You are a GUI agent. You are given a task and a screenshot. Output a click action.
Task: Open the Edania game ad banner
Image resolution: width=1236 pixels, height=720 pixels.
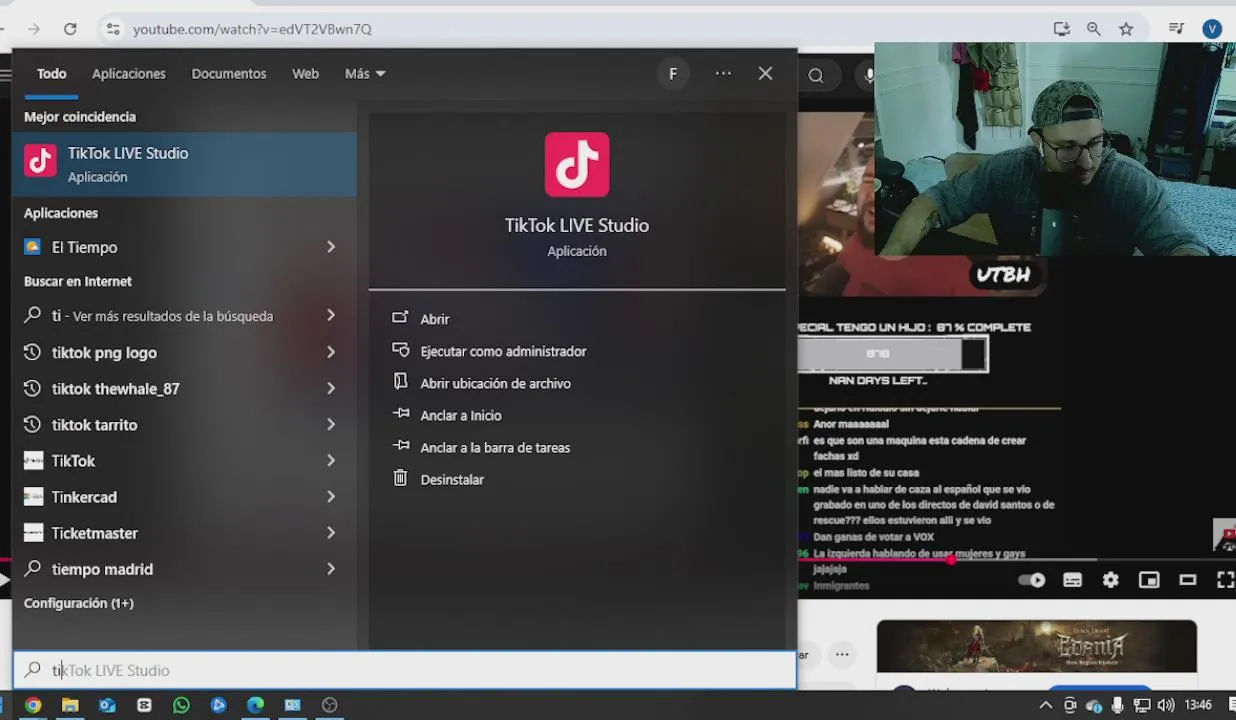pos(1037,646)
